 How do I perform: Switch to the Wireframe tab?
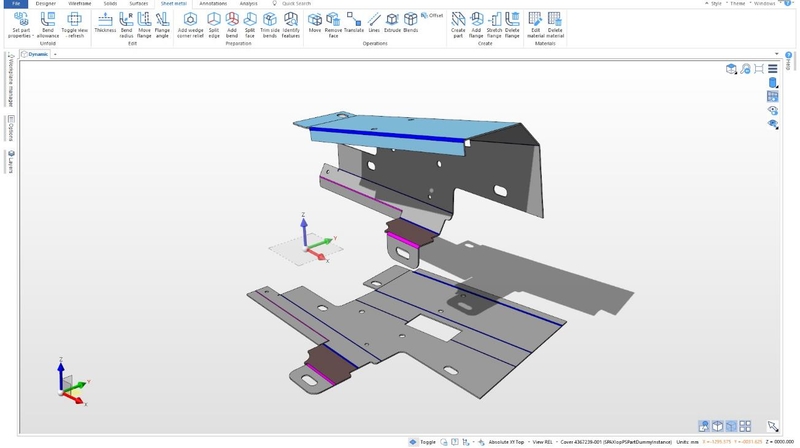click(x=80, y=4)
